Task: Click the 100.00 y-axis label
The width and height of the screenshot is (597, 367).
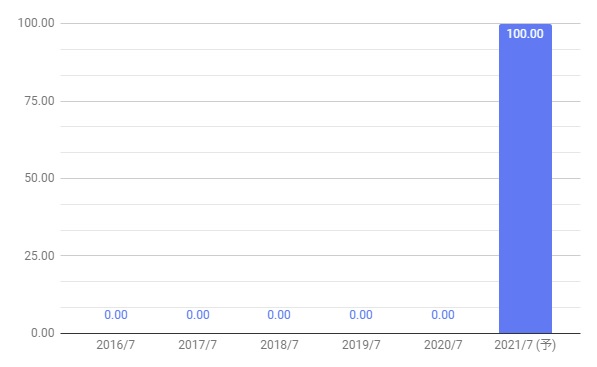Action: pyautogui.click(x=36, y=23)
